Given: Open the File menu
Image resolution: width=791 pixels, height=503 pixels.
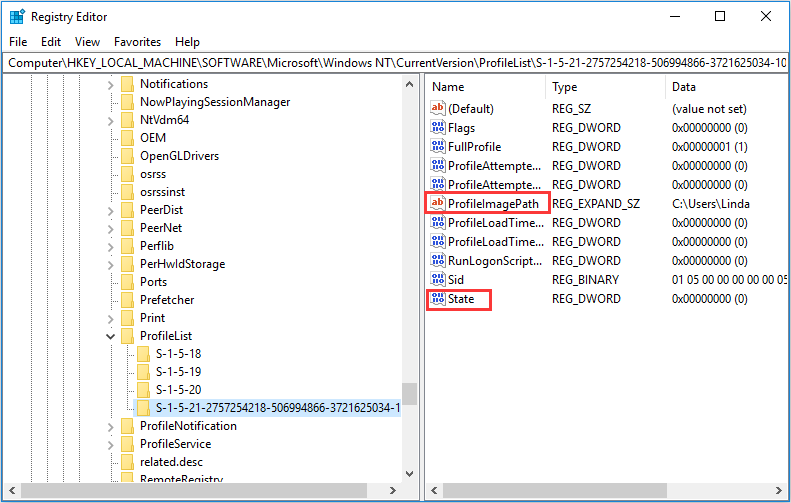Looking at the screenshot, I should pos(18,42).
